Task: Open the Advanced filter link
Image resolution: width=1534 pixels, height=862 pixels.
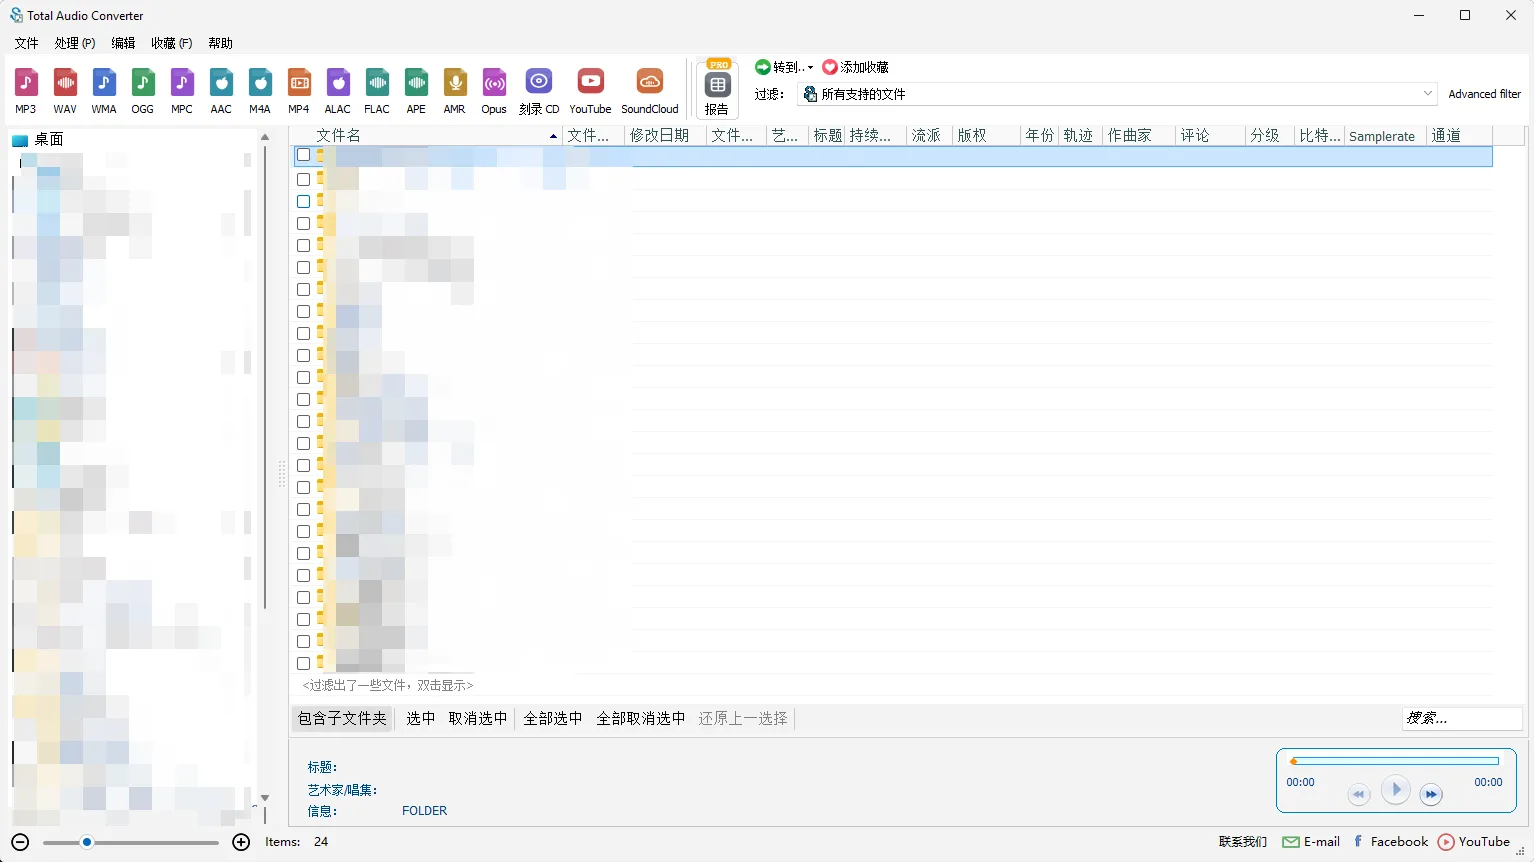Action: pos(1484,94)
